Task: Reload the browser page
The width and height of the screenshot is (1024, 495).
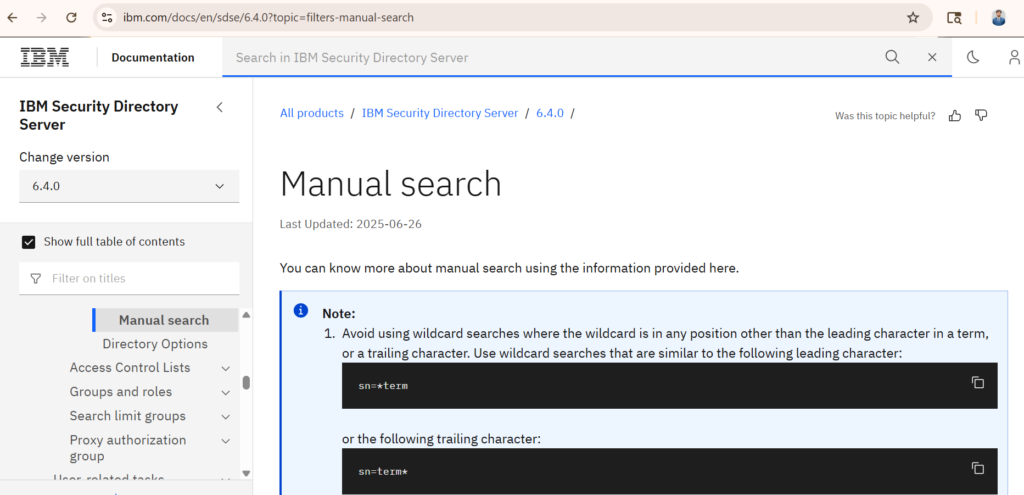Action: click(x=71, y=18)
